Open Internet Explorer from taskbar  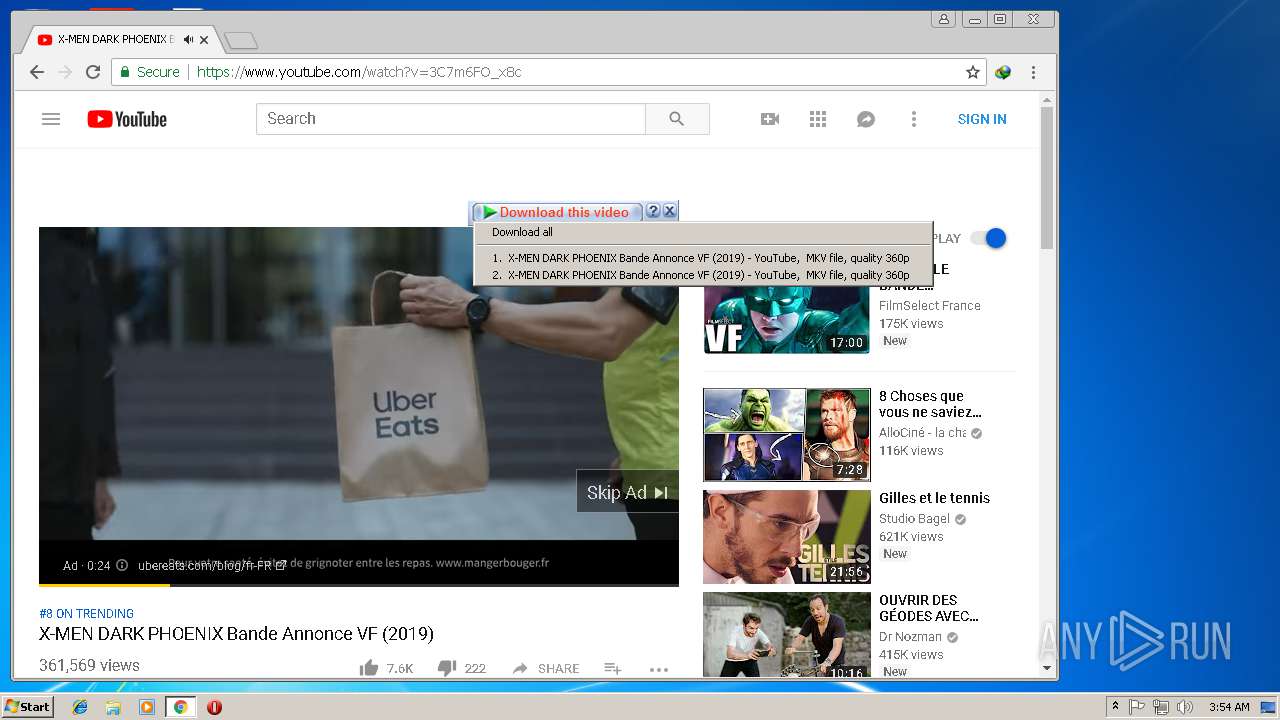pyautogui.click(x=80, y=707)
